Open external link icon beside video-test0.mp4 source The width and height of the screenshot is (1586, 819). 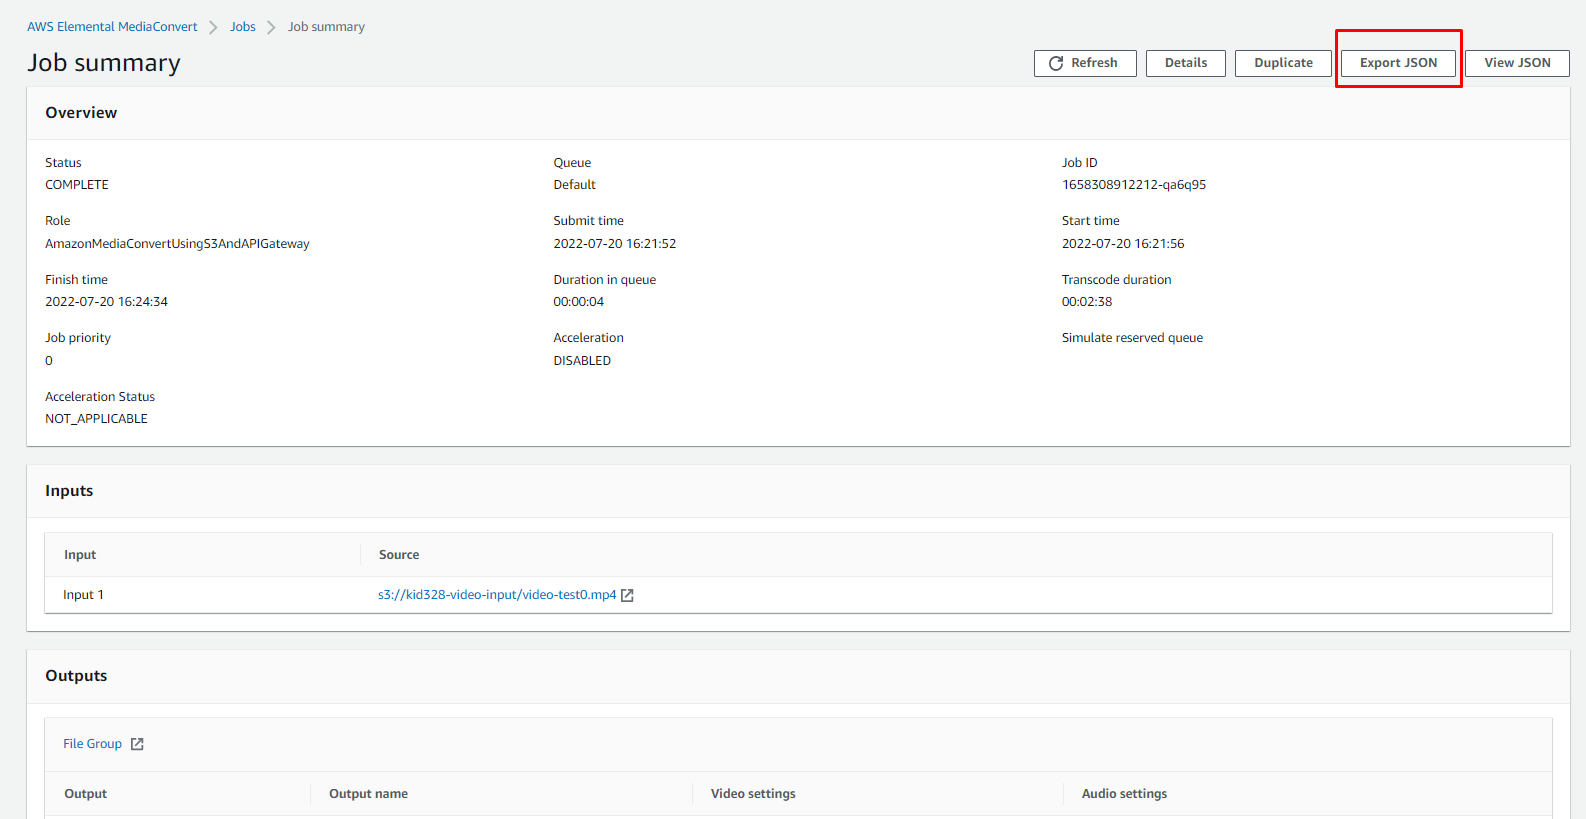(x=627, y=595)
